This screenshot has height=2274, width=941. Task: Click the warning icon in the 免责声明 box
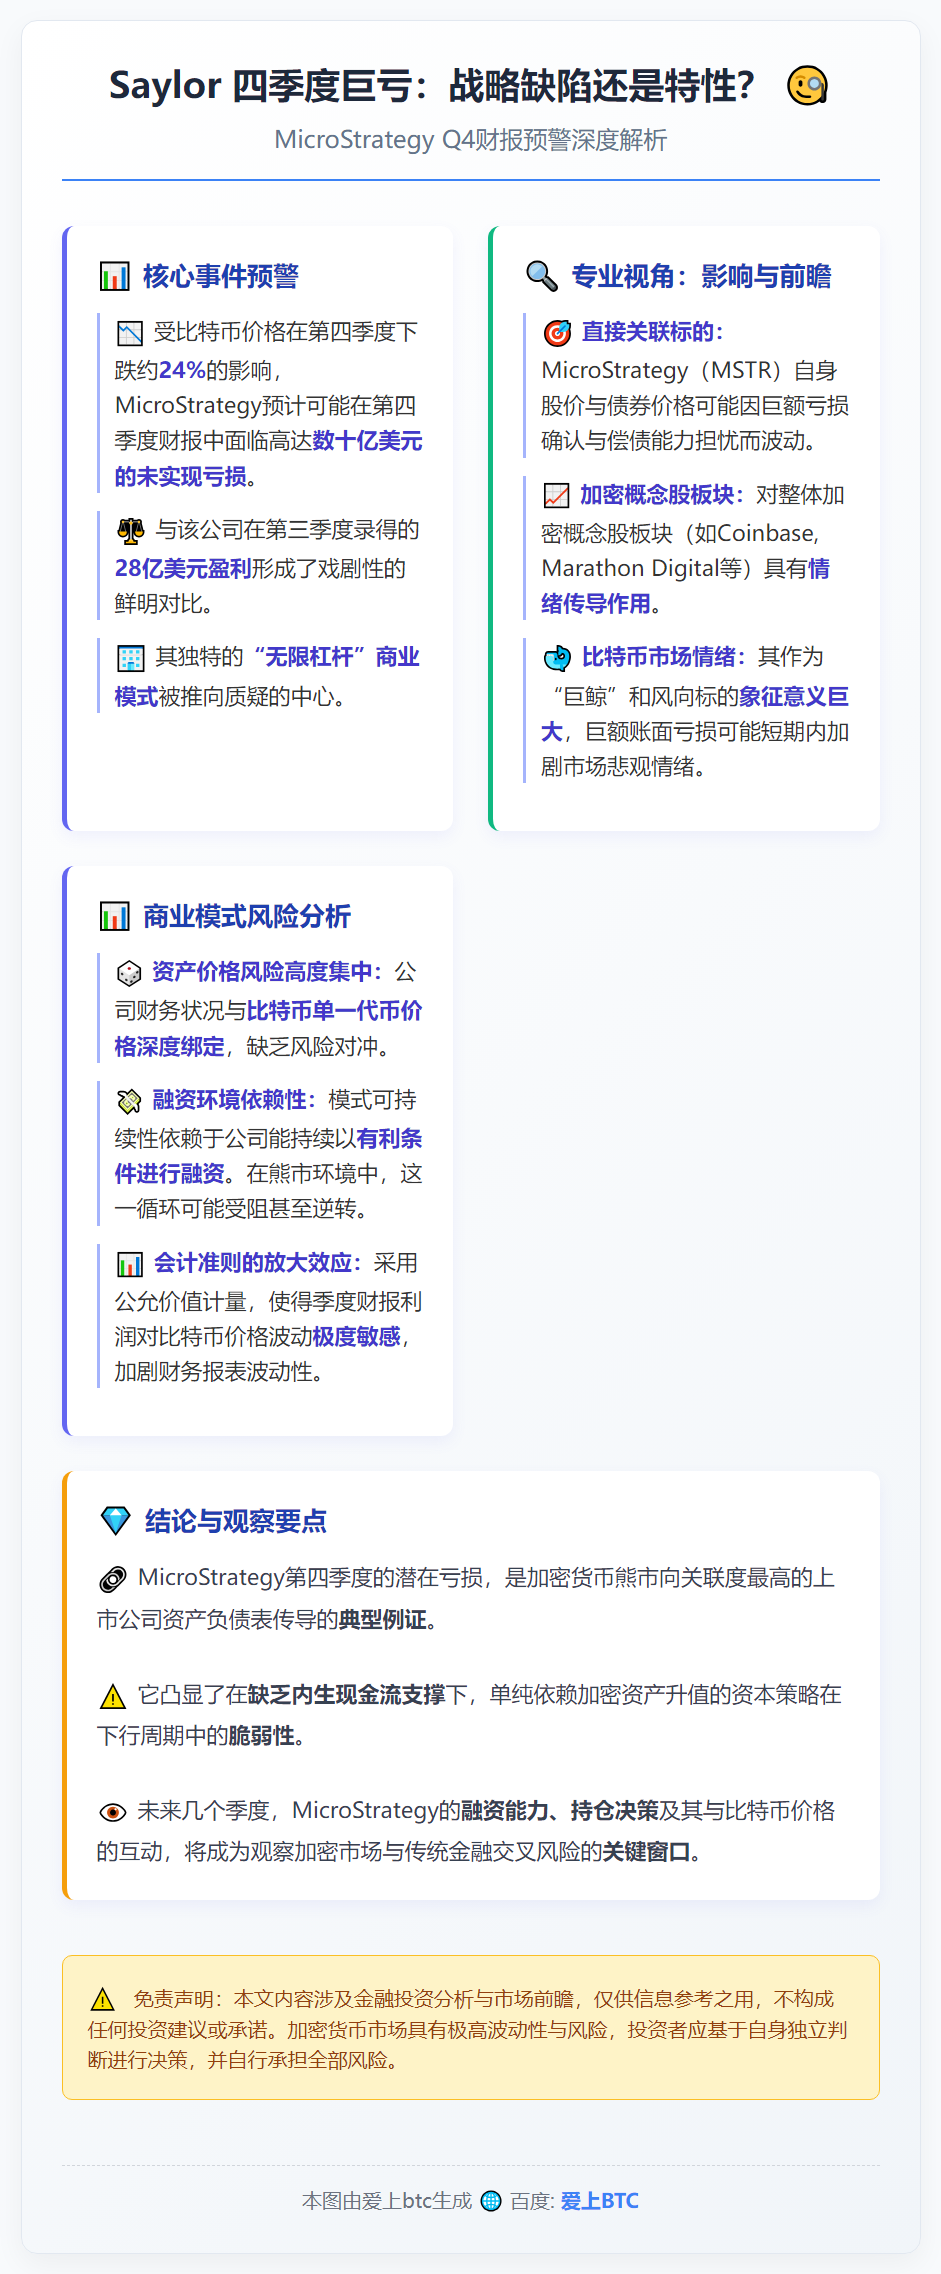(x=102, y=1999)
